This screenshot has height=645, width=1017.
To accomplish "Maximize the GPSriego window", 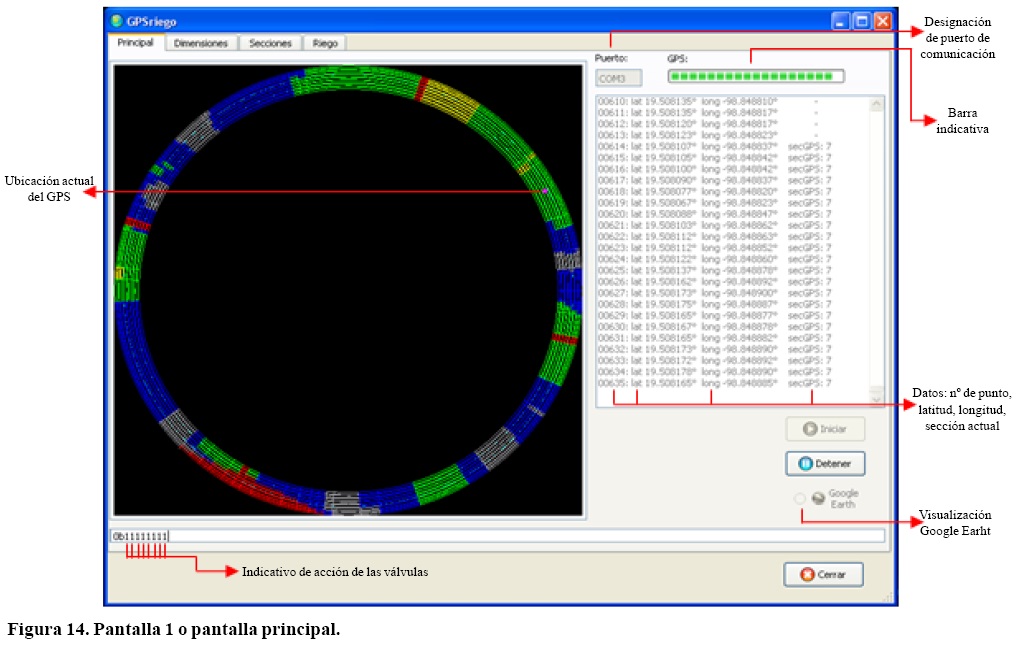I will (861, 20).
